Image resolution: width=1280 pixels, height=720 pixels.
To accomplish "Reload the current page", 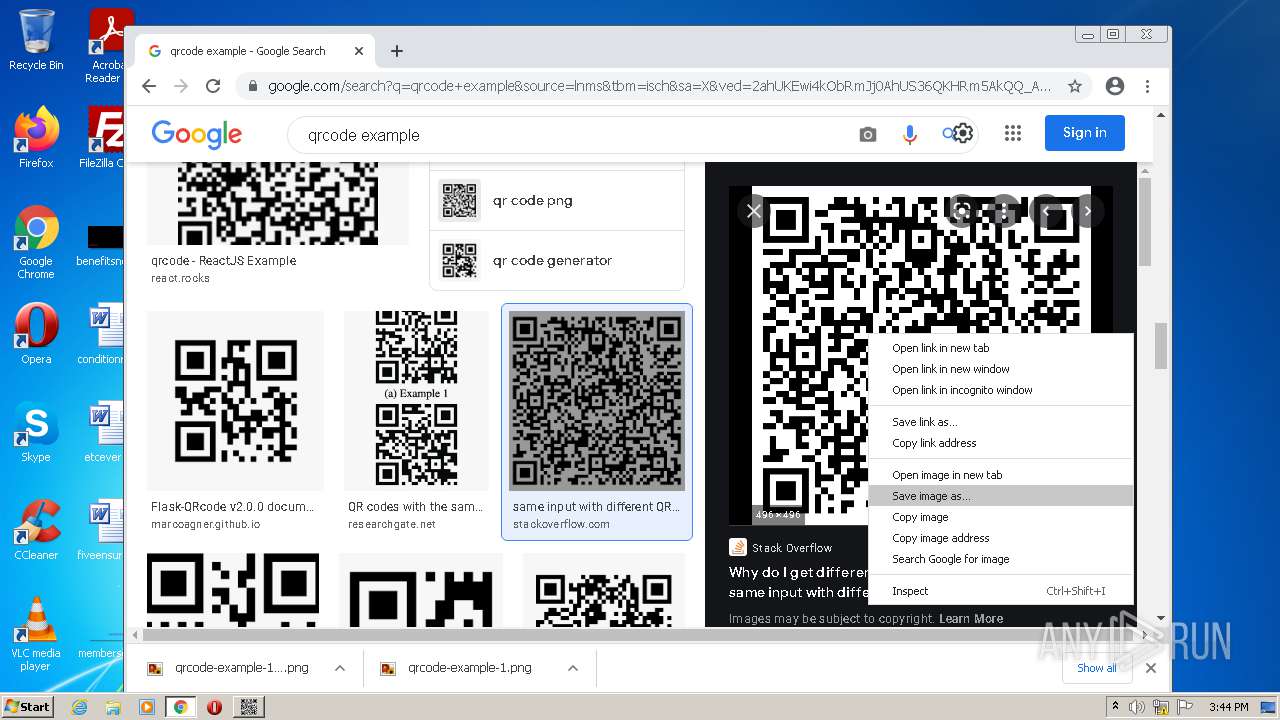I will (213, 86).
